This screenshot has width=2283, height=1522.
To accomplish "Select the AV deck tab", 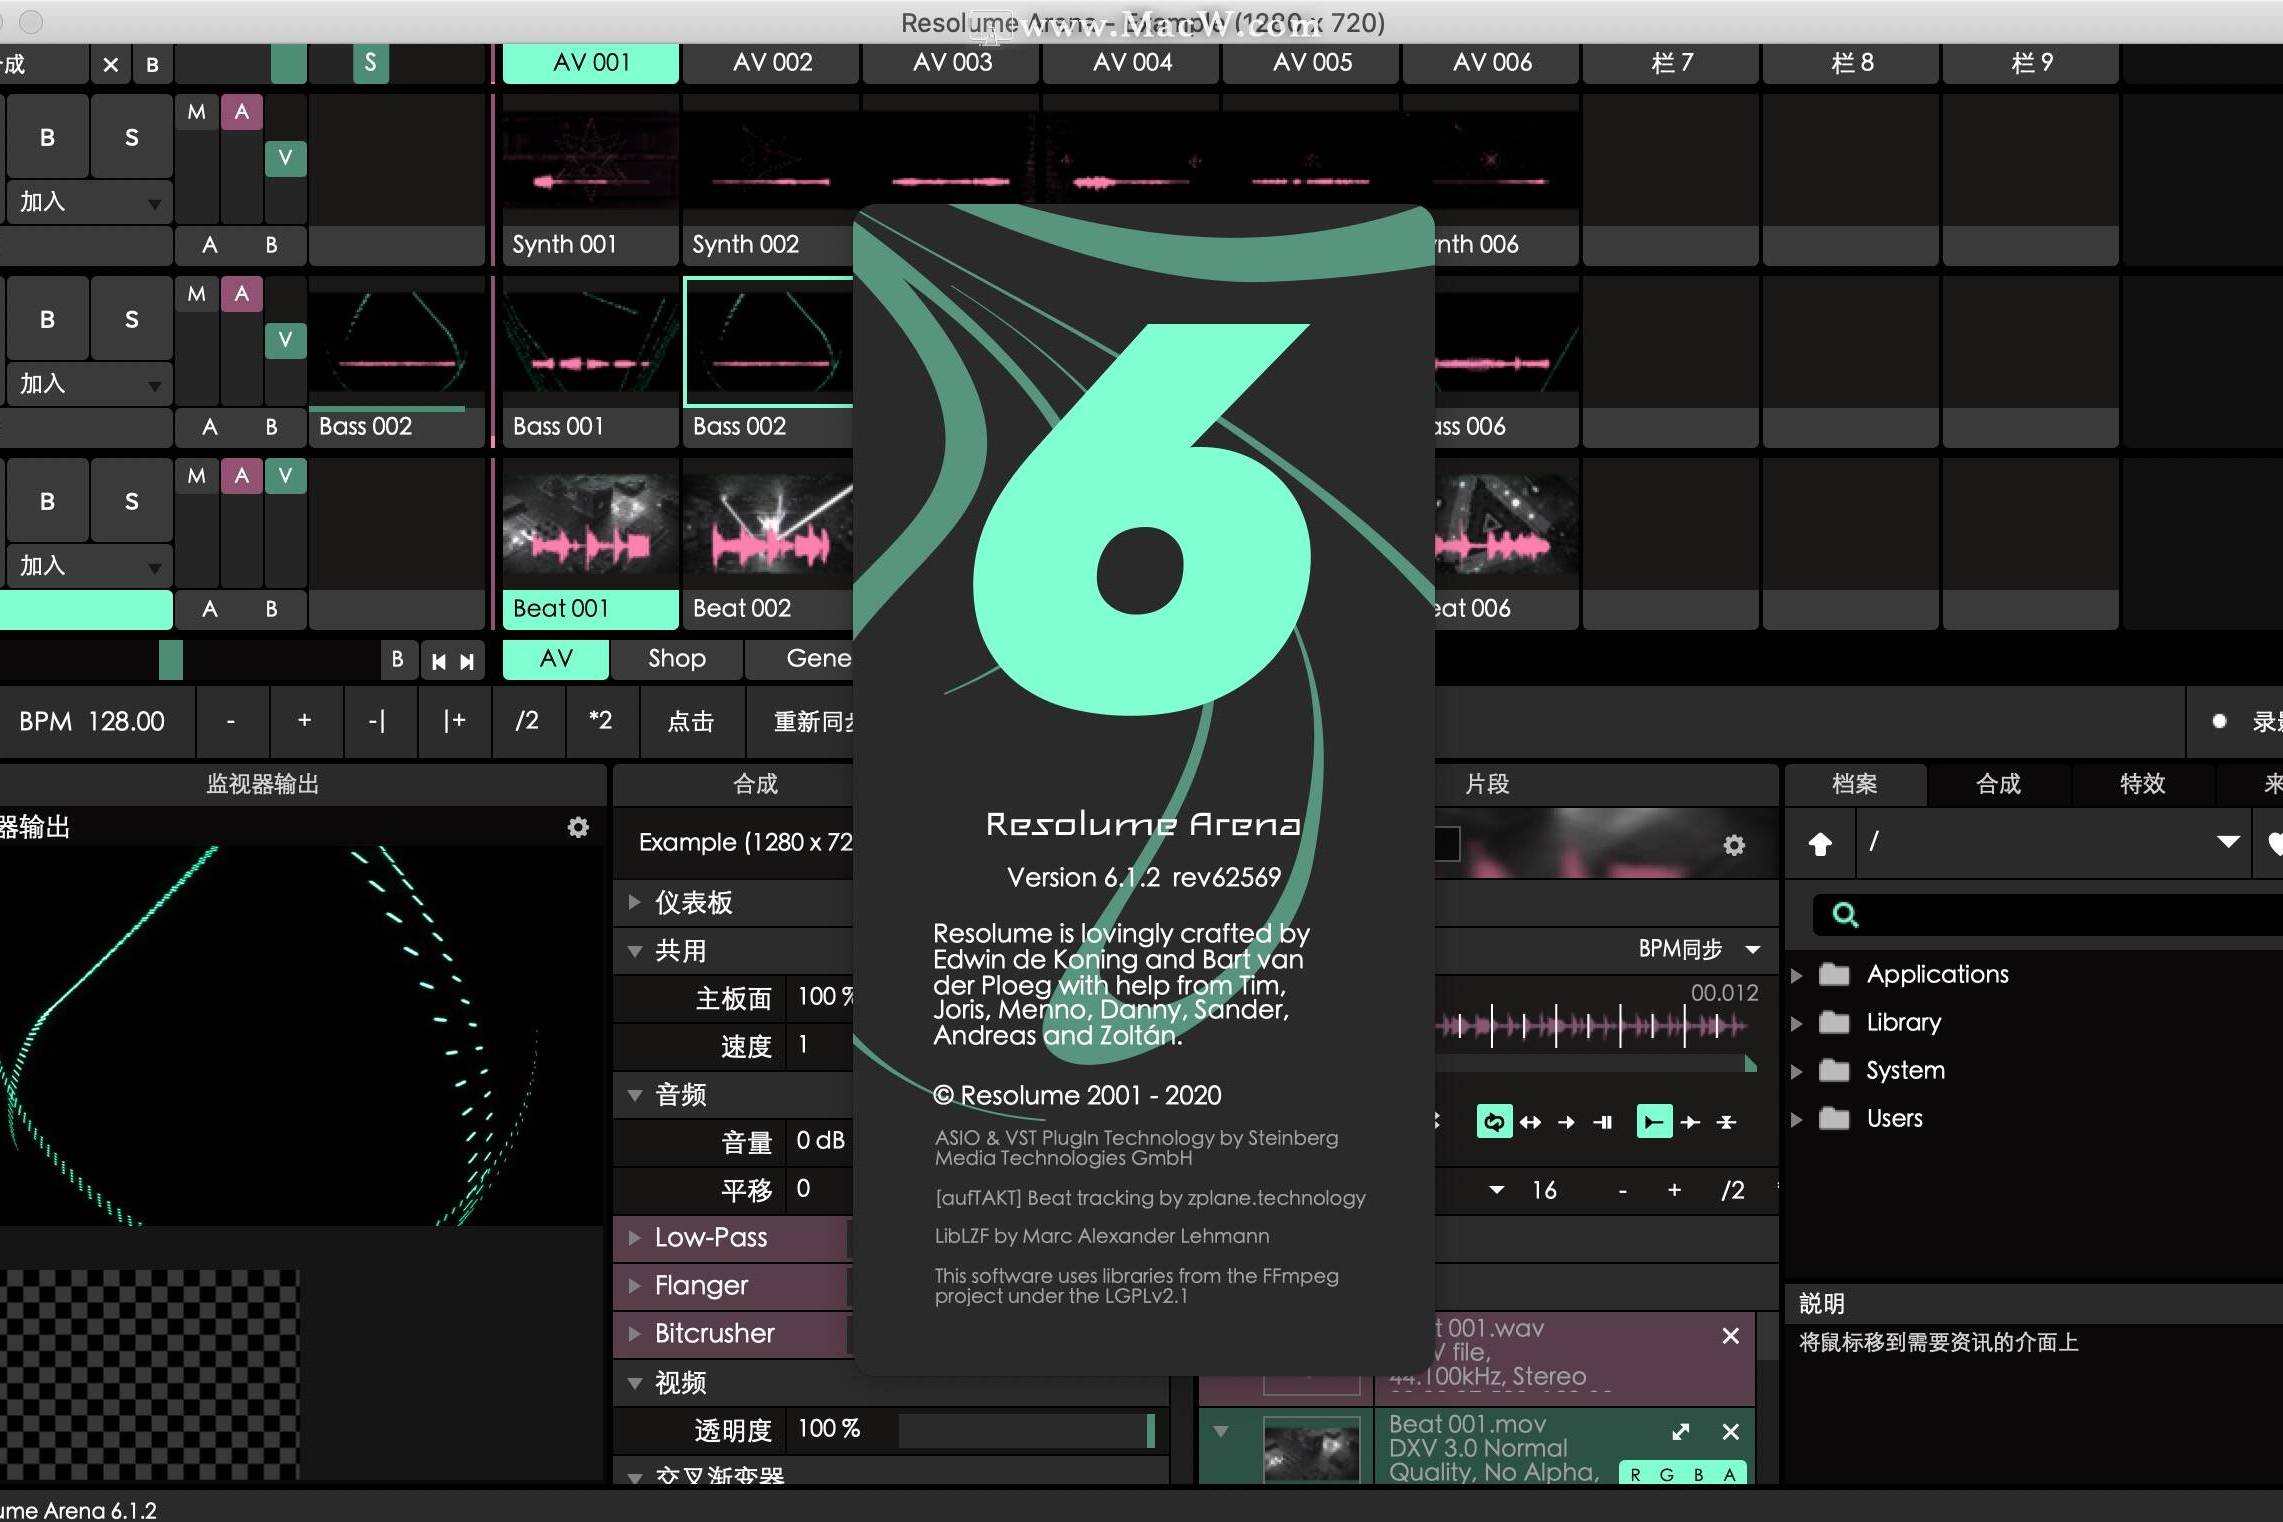I will pos(555,659).
